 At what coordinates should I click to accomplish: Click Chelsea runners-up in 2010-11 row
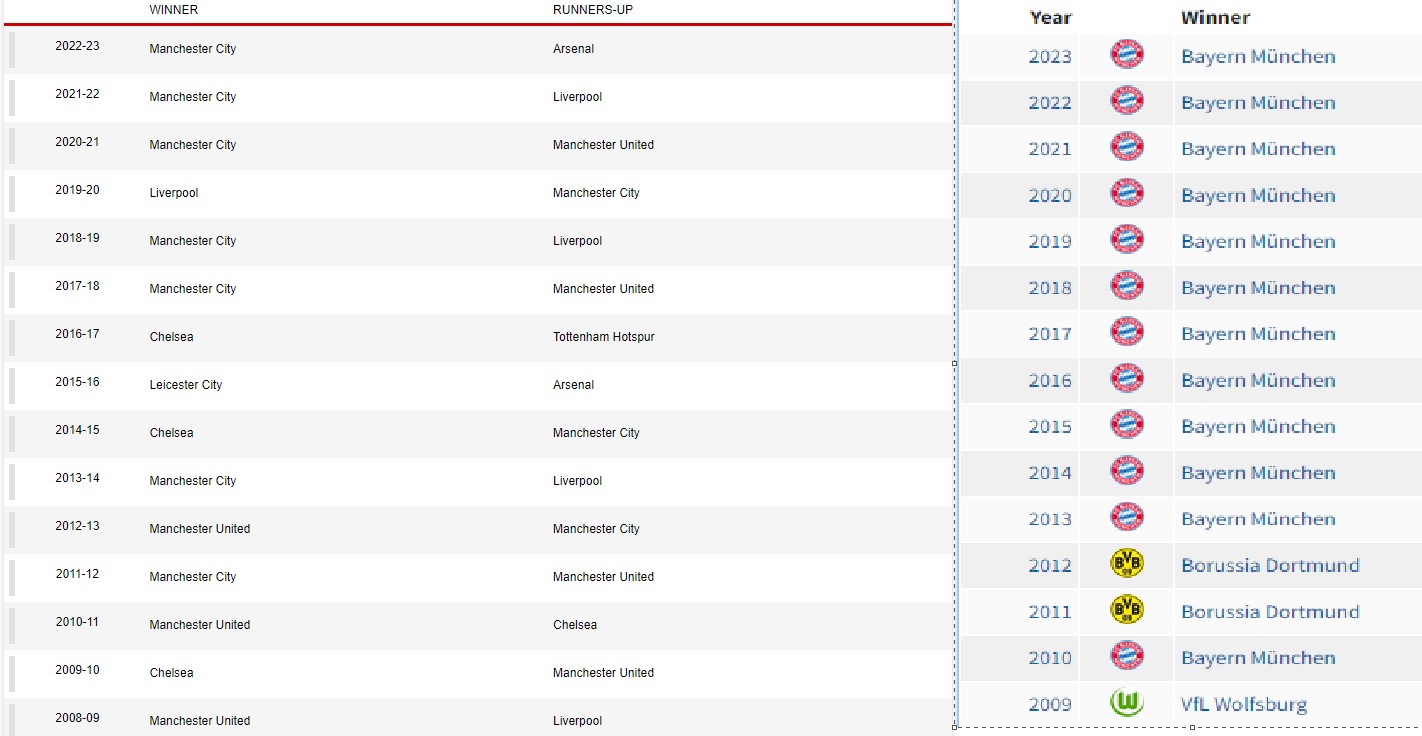coord(575,625)
